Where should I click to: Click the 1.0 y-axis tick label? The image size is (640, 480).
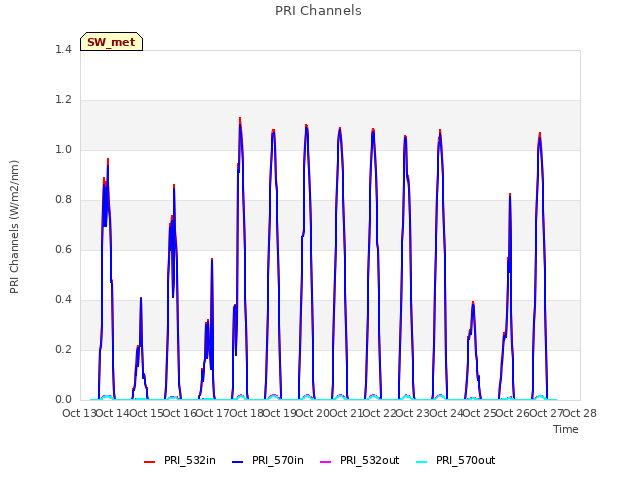(x=63, y=149)
